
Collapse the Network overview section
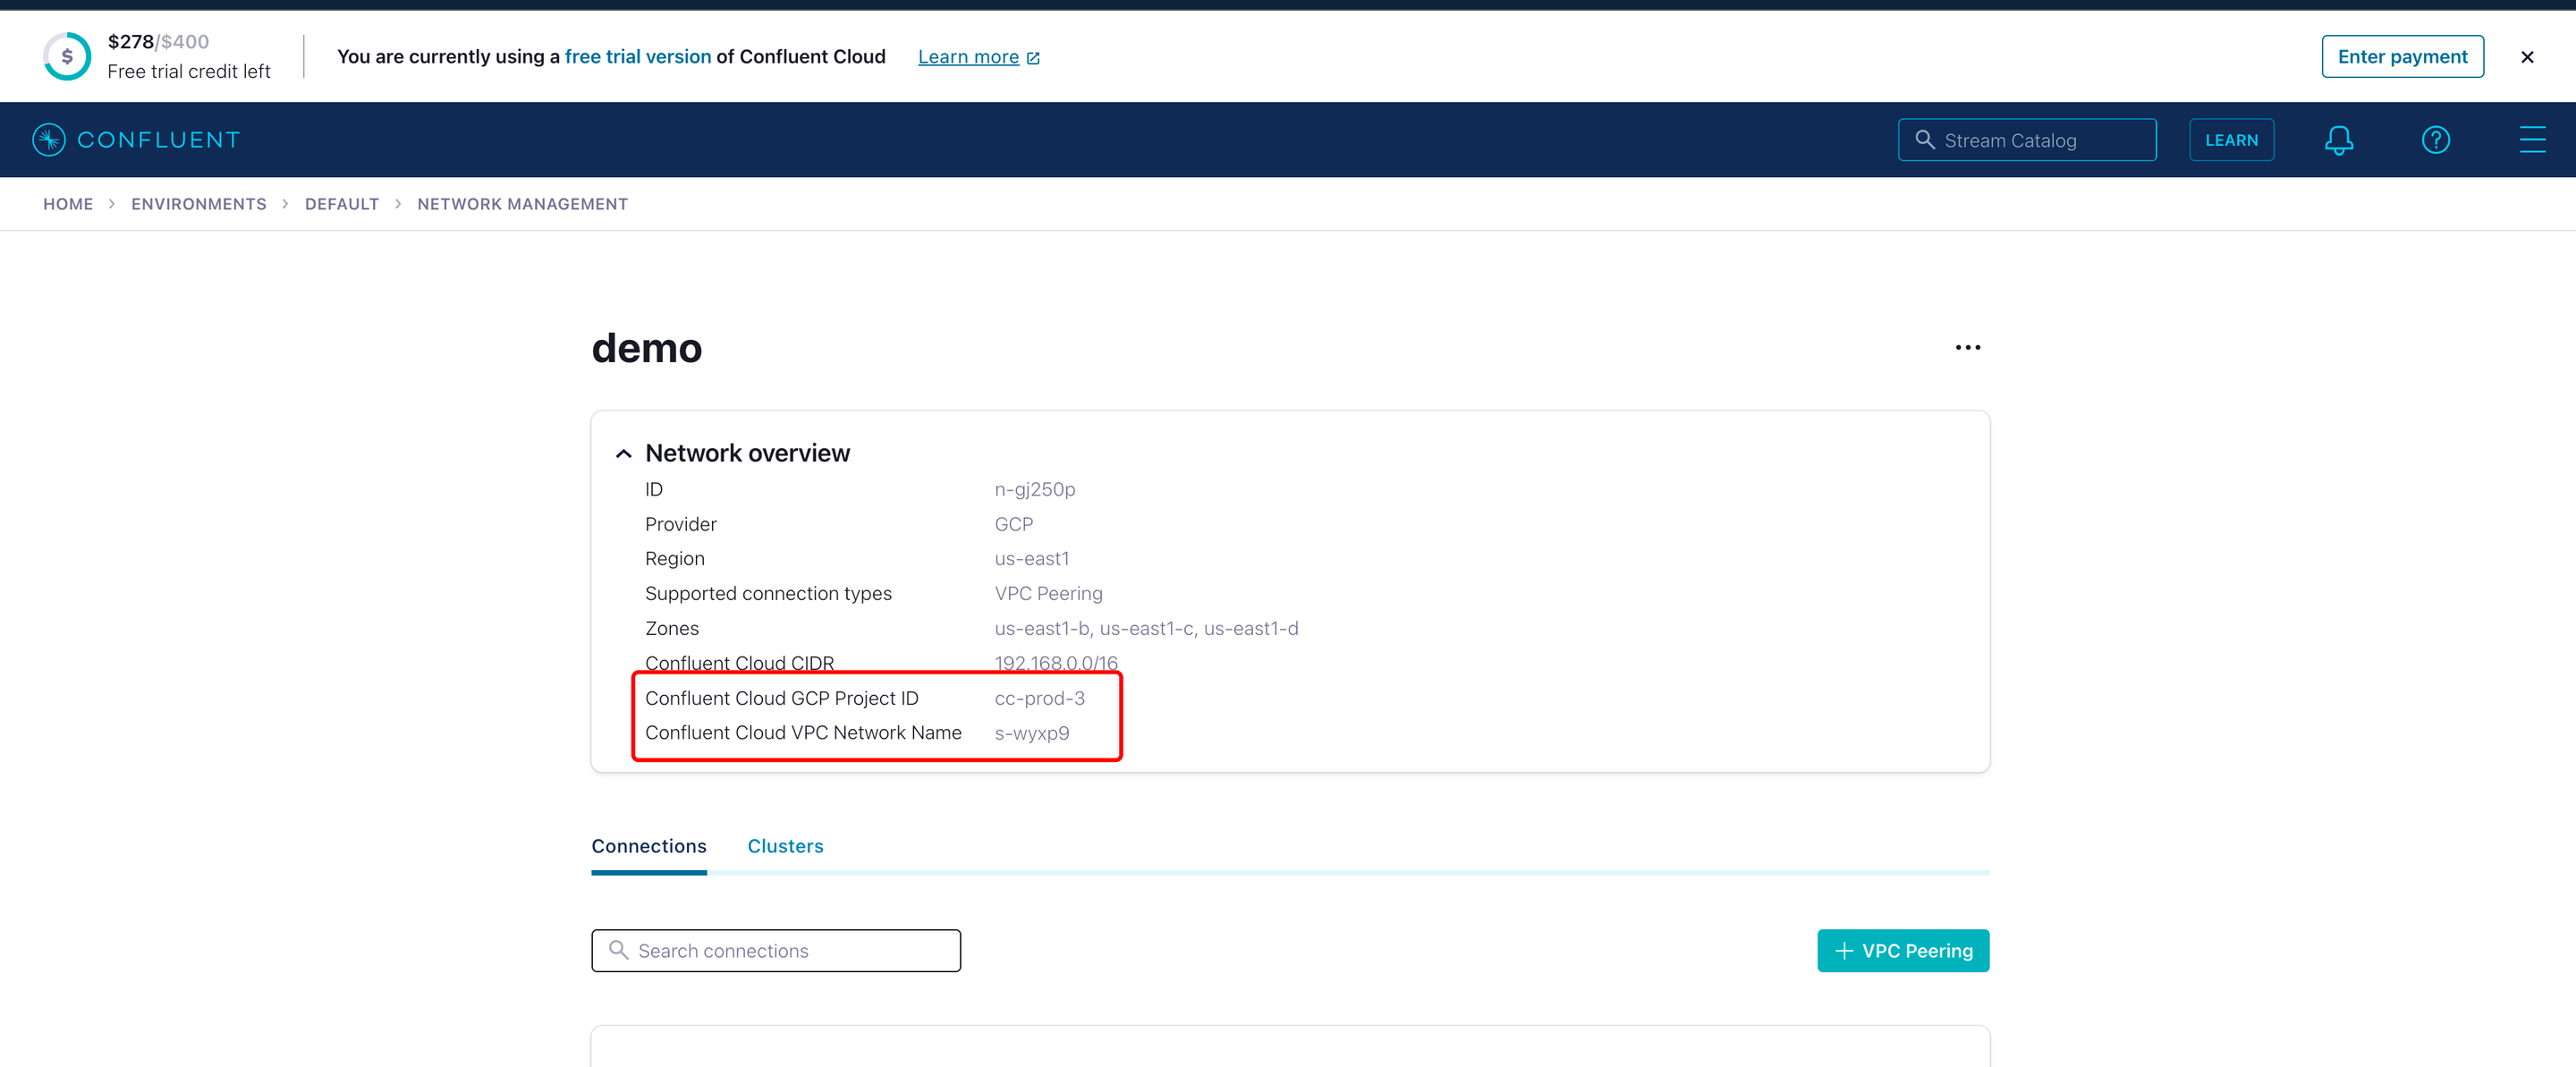coord(623,454)
